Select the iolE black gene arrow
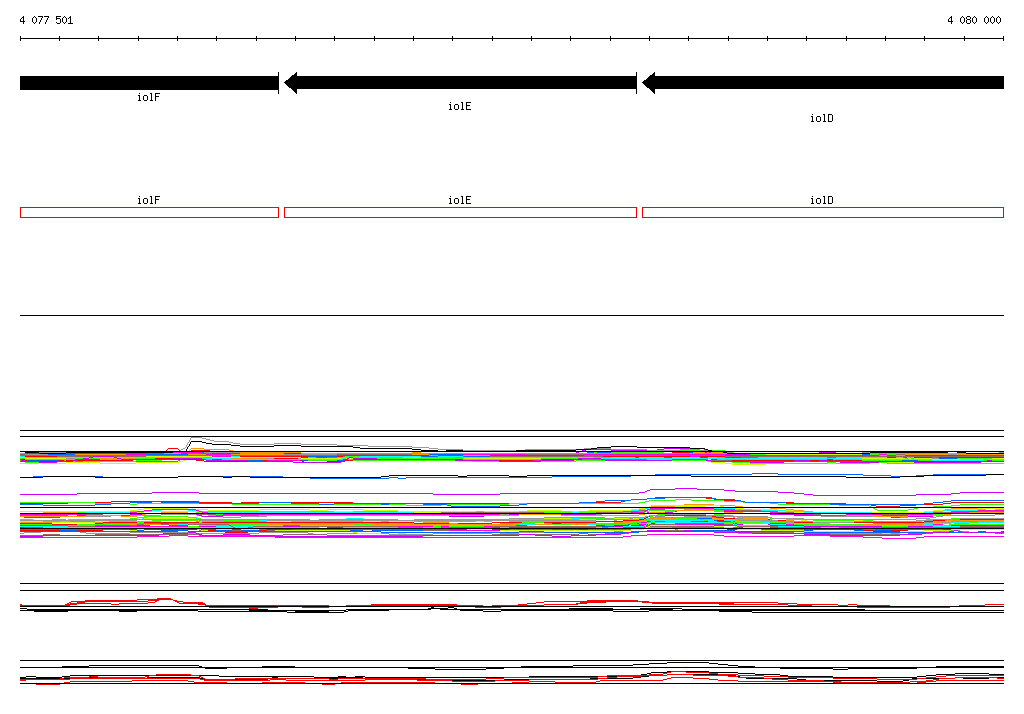The width and height of the screenshot is (1024, 714). tap(460, 83)
